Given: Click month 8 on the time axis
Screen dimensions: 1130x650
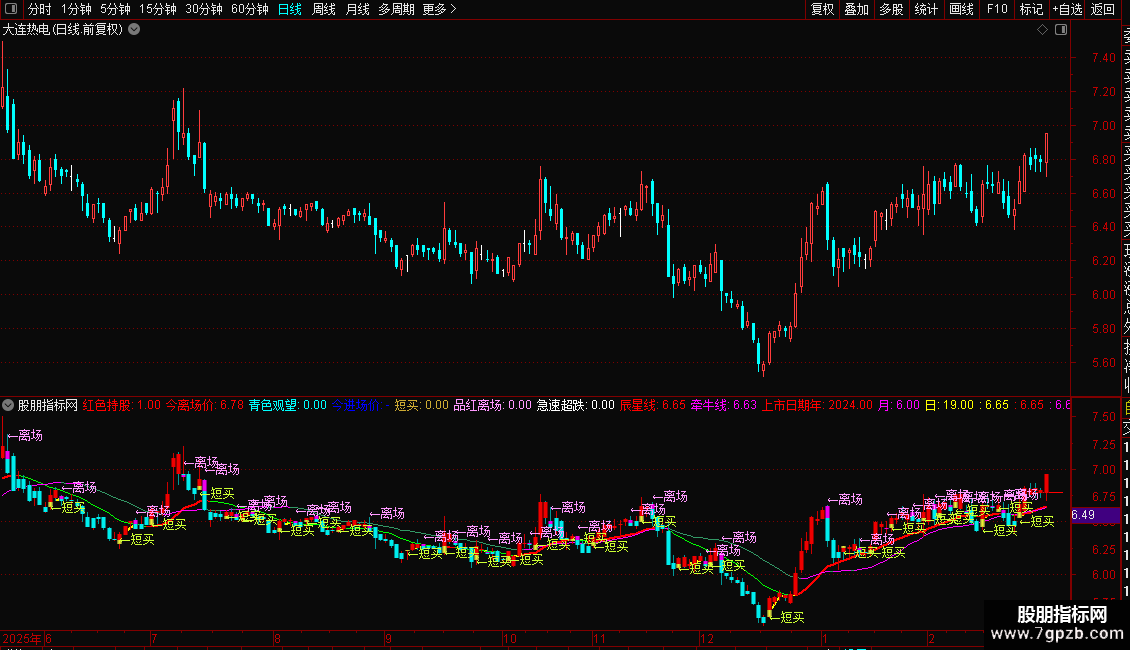Looking at the screenshot, I should (277, 638).
